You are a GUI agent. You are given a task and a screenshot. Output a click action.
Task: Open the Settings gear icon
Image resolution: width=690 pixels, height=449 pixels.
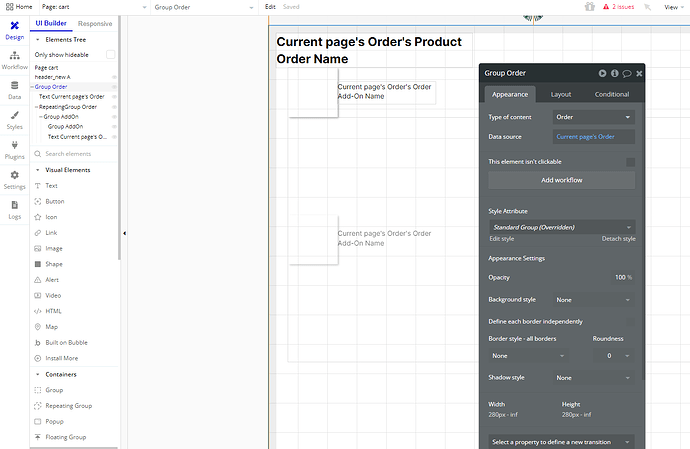click(x=15, y=175)
